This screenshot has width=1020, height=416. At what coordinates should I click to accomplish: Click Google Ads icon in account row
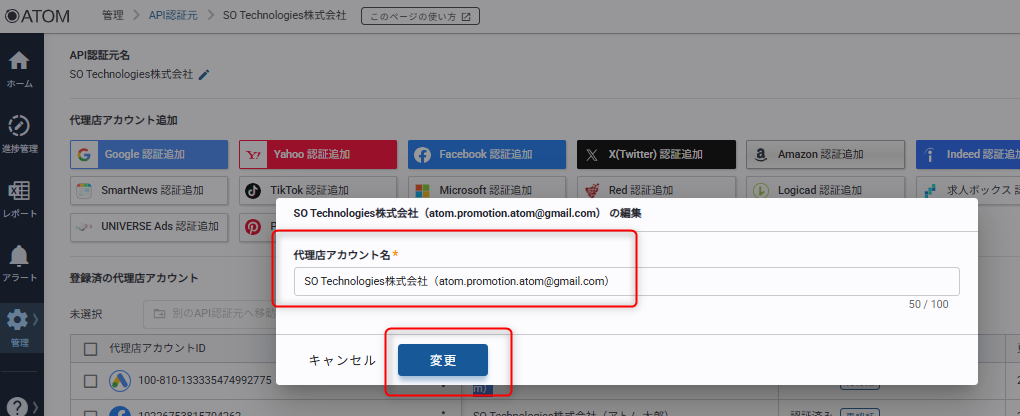119,381
